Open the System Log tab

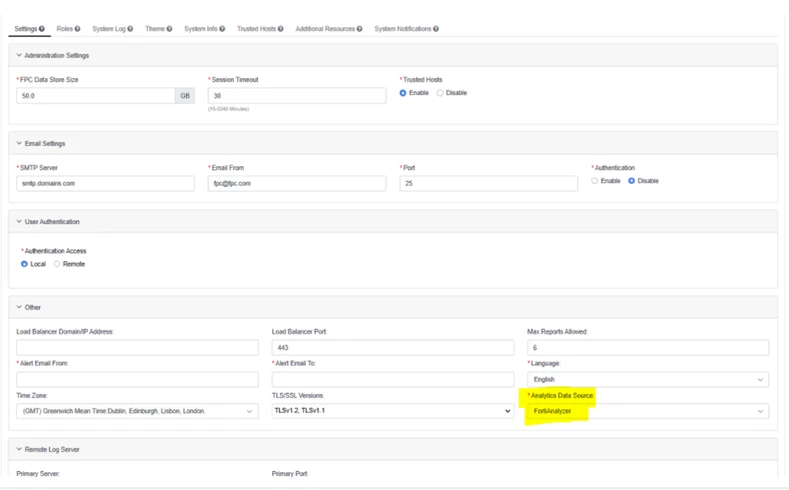pyautogui.click(x=109, y=29)
